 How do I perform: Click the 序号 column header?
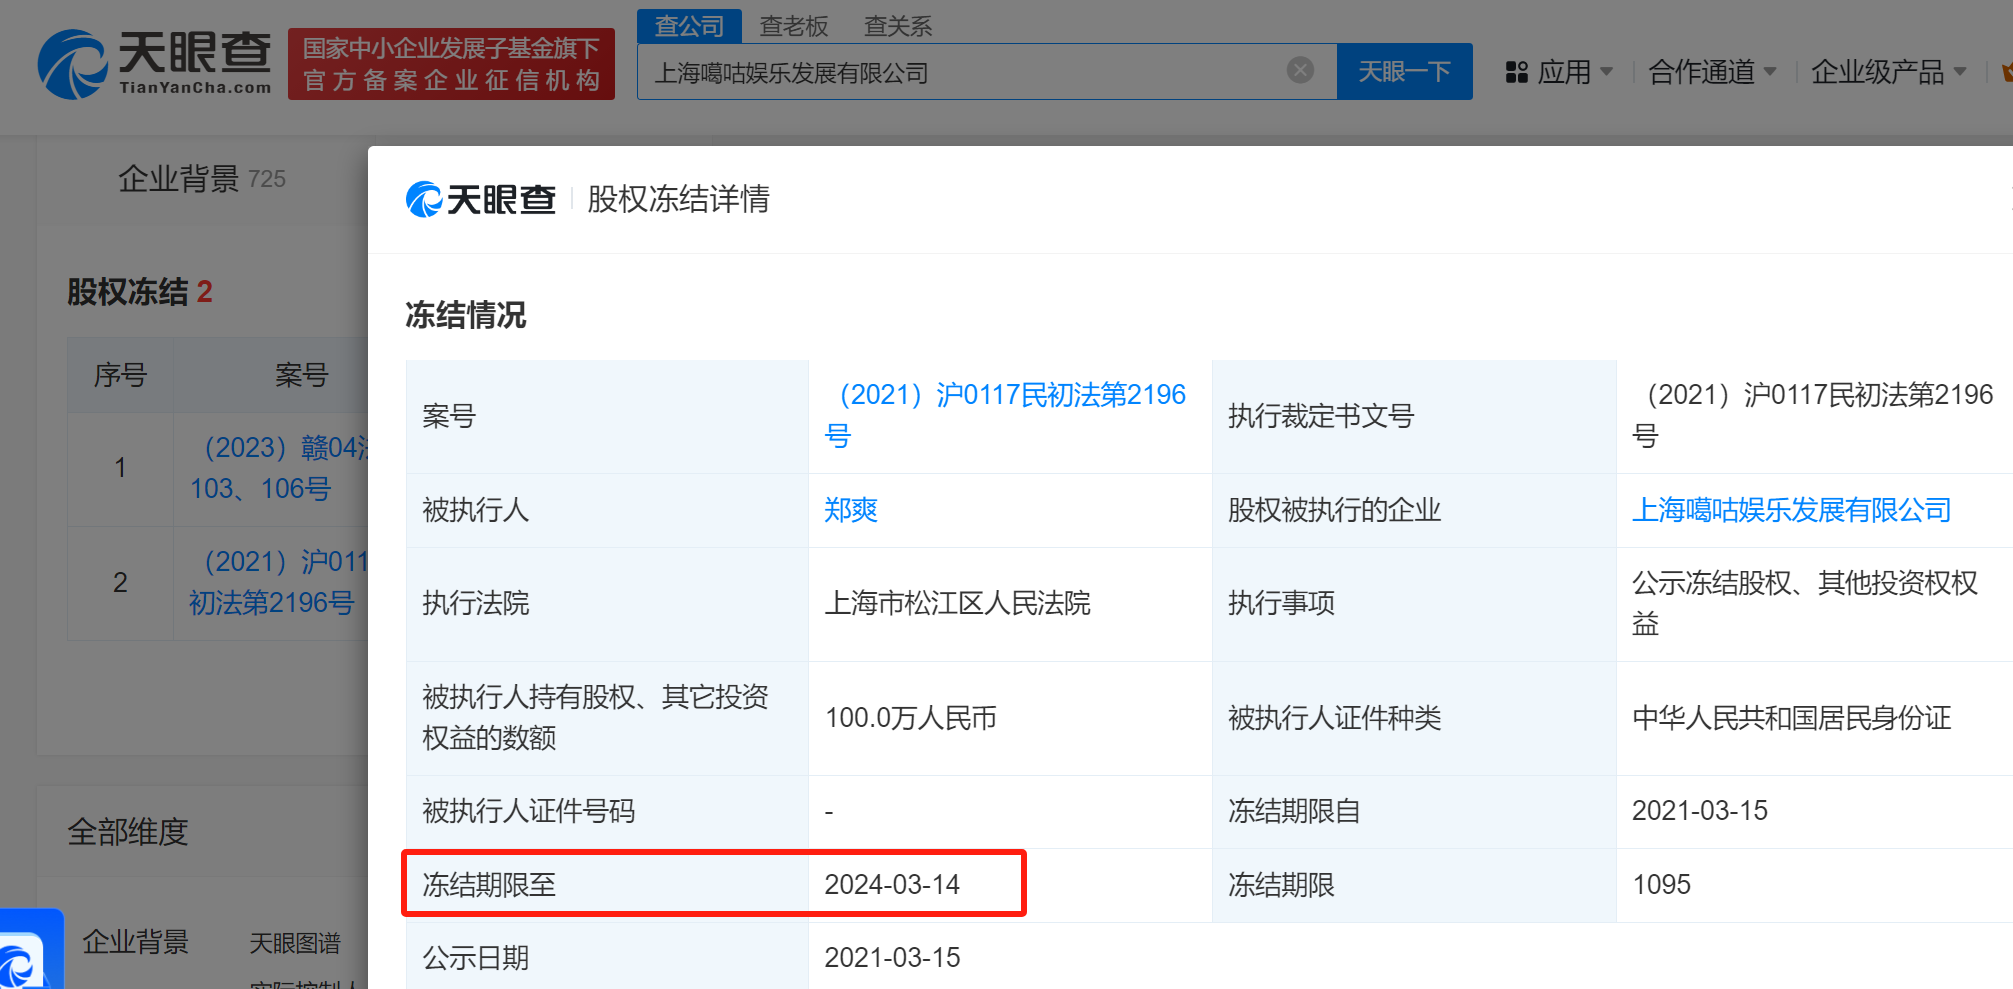pos(120,375)
